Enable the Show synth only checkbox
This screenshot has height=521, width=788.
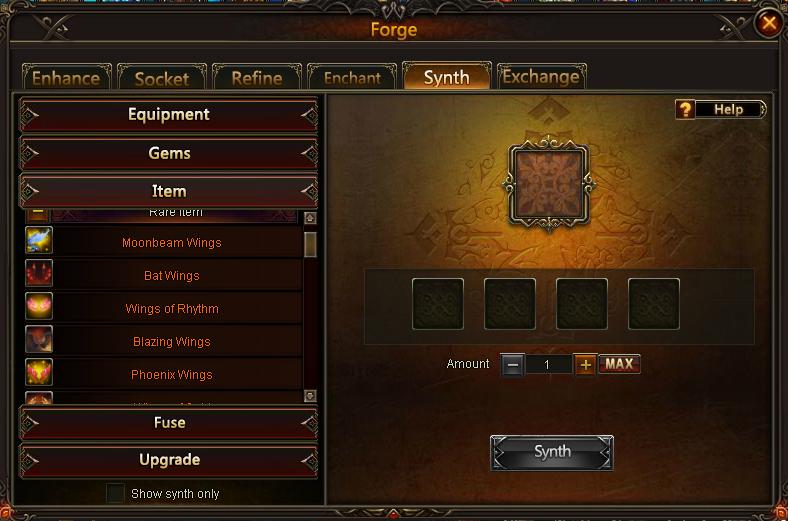(115, 493)
